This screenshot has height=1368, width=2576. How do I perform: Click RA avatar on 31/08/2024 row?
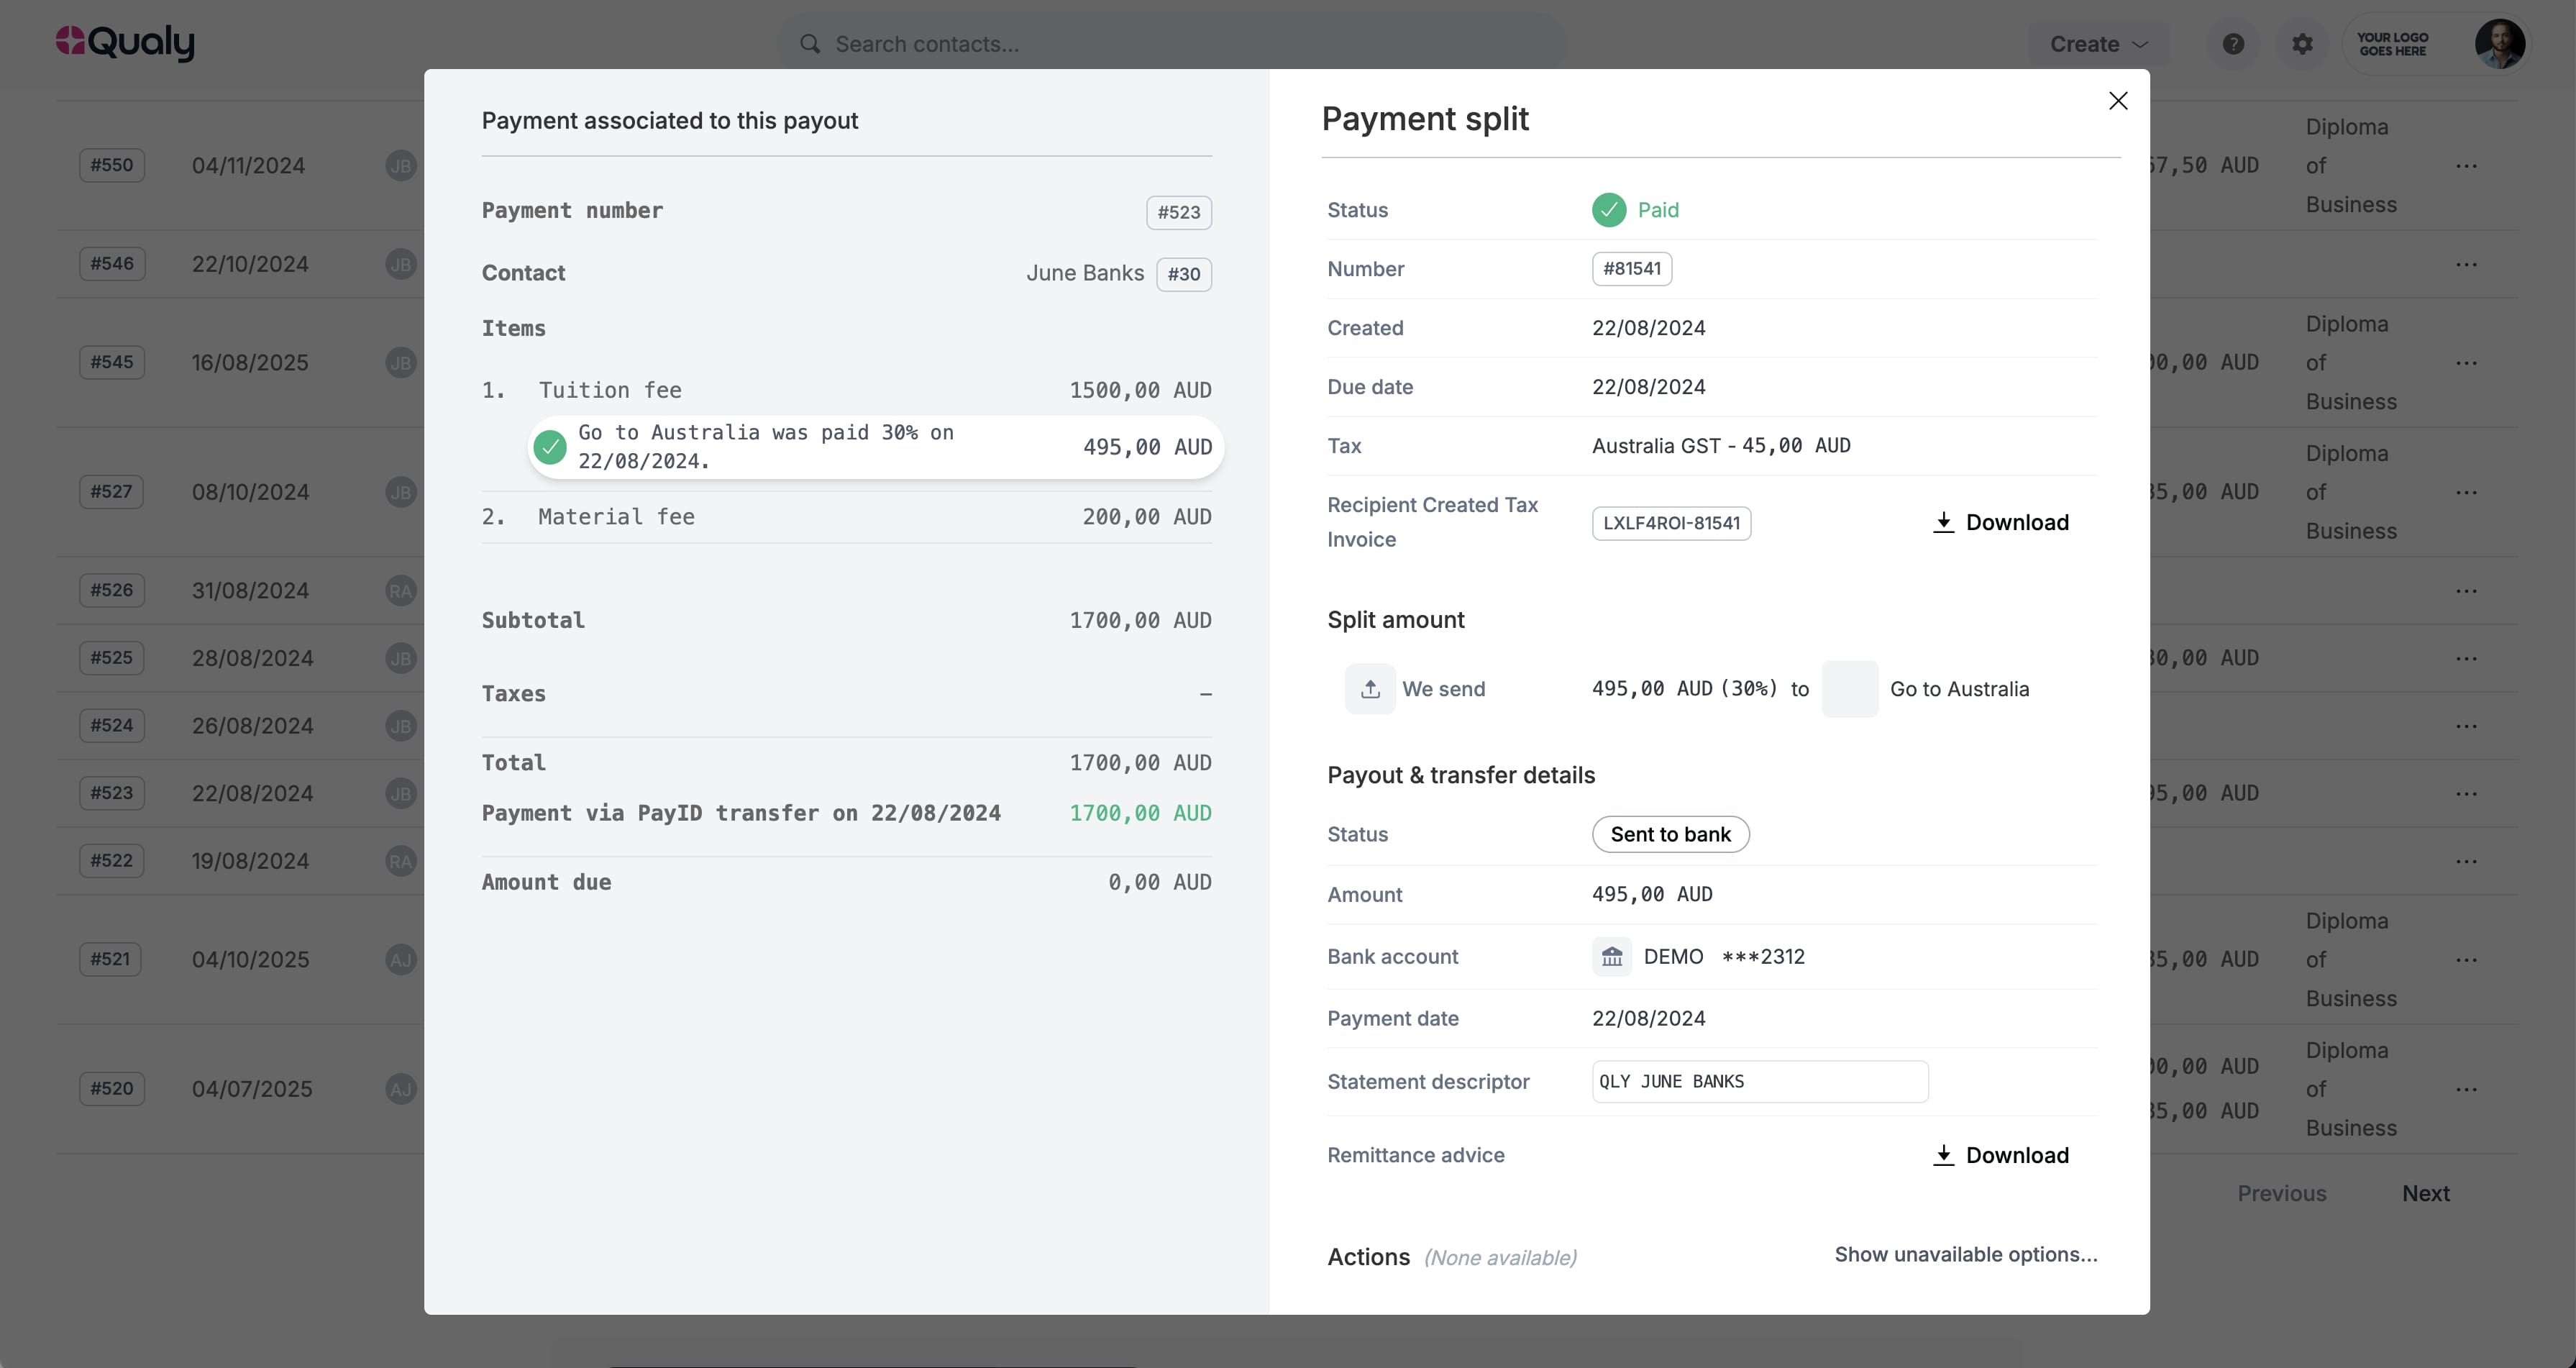point(401,591)
